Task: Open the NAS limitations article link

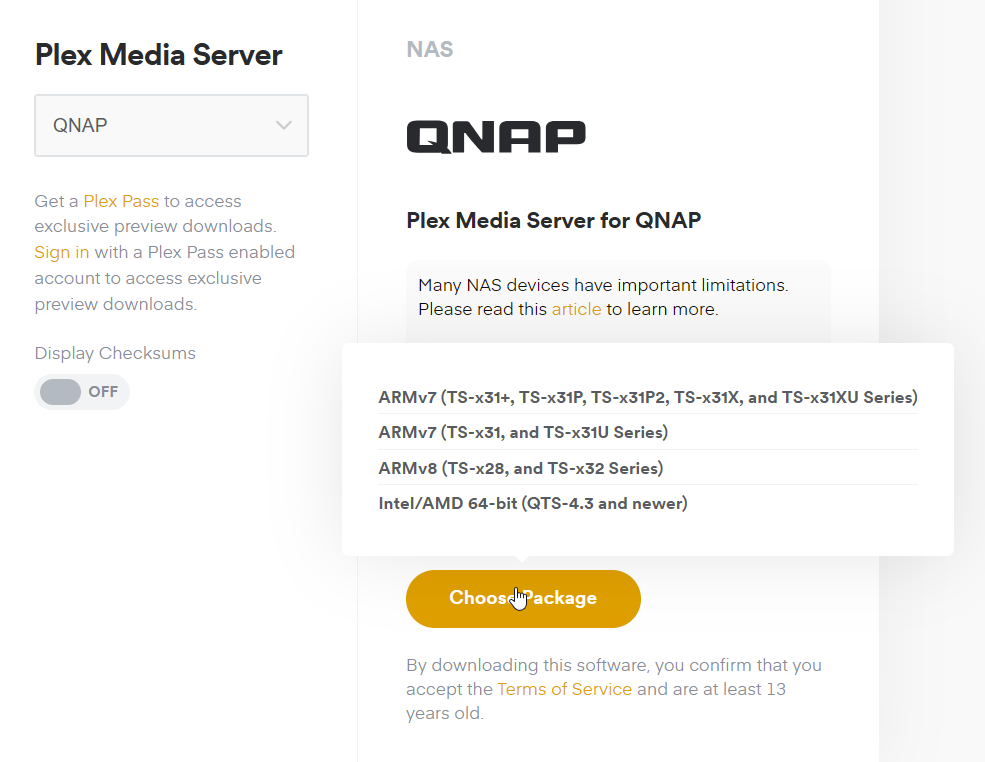Action: click(x=576, y=309)
